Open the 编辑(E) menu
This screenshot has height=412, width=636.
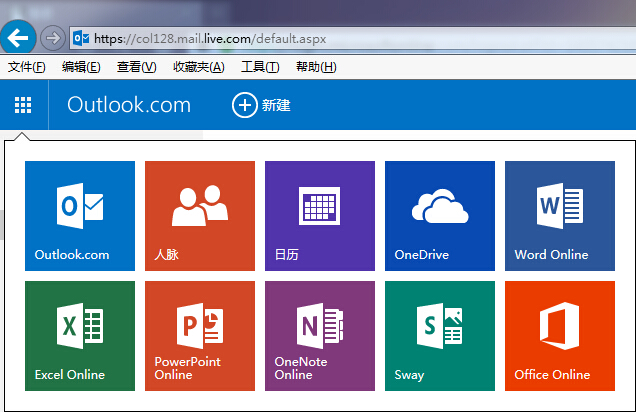(x=81, y=67)
